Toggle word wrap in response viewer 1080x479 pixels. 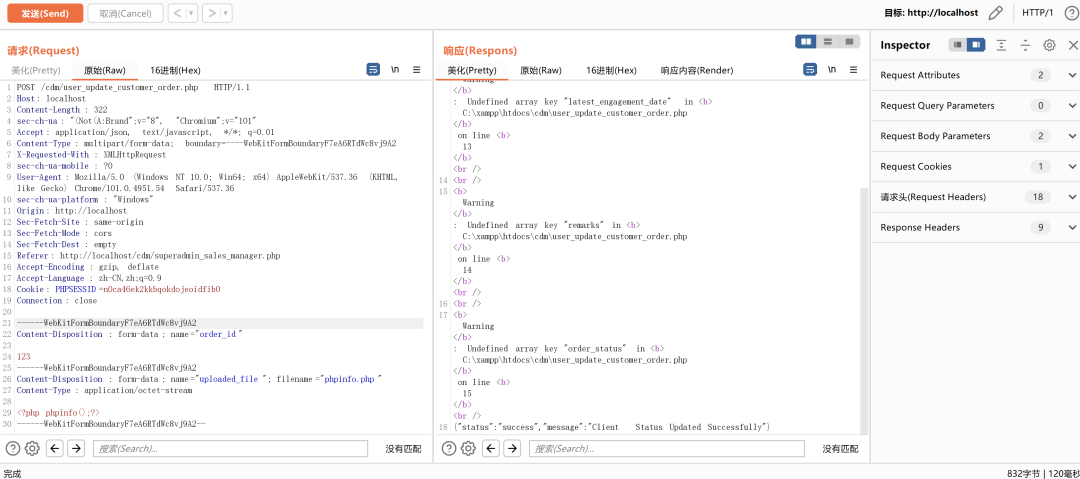[x=811, y=70]
